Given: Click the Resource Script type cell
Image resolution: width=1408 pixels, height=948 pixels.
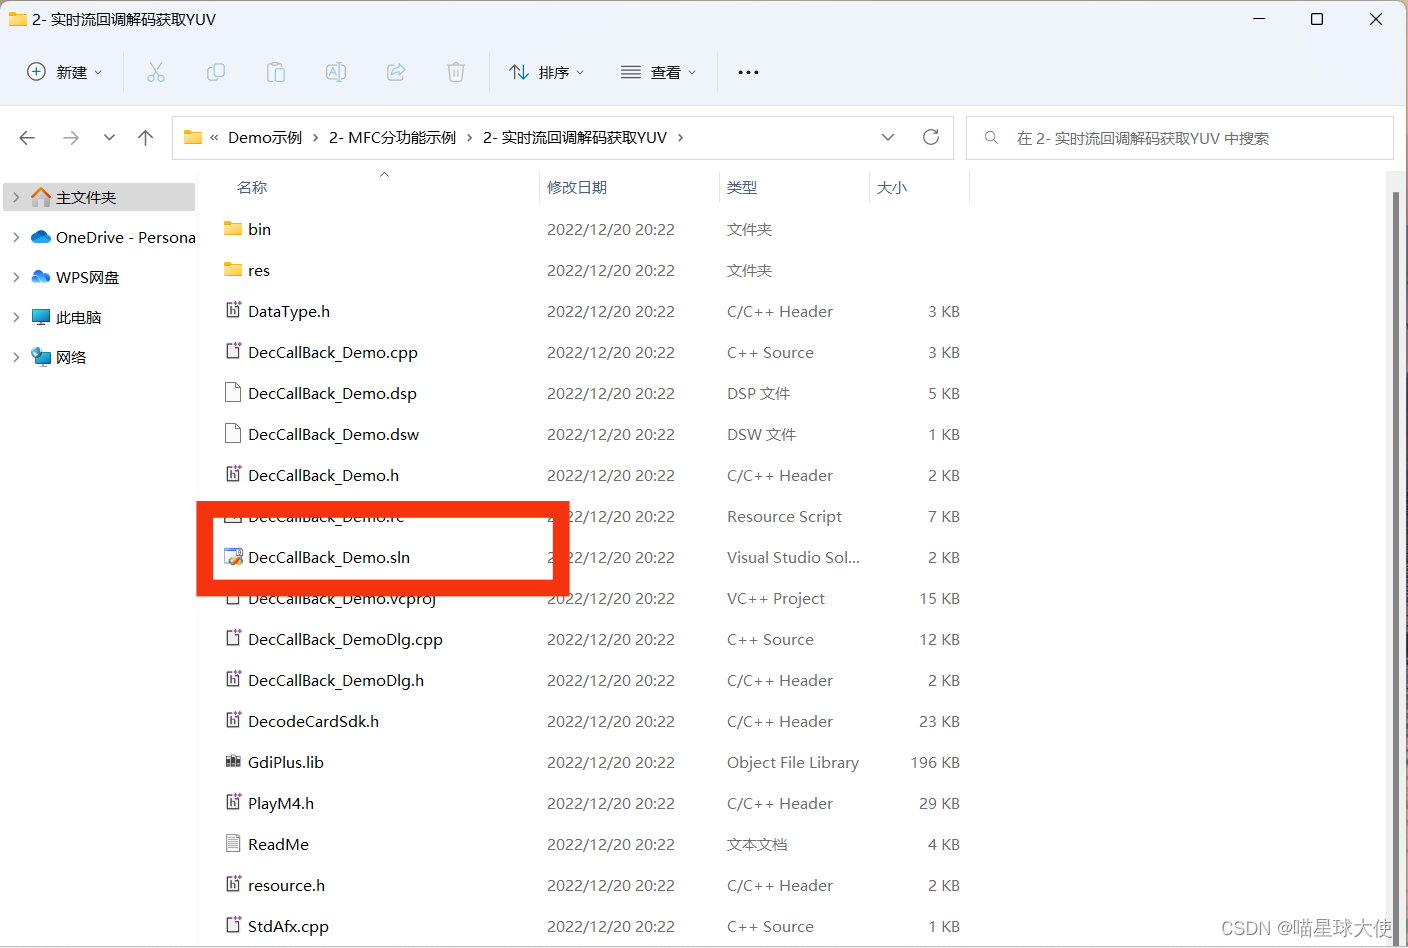Looking at the screenshot, I should tap(784, 516).
